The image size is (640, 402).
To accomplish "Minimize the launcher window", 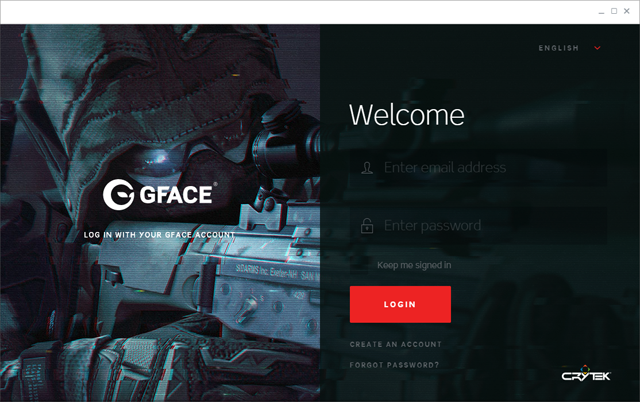I will [x=600, y=11].
